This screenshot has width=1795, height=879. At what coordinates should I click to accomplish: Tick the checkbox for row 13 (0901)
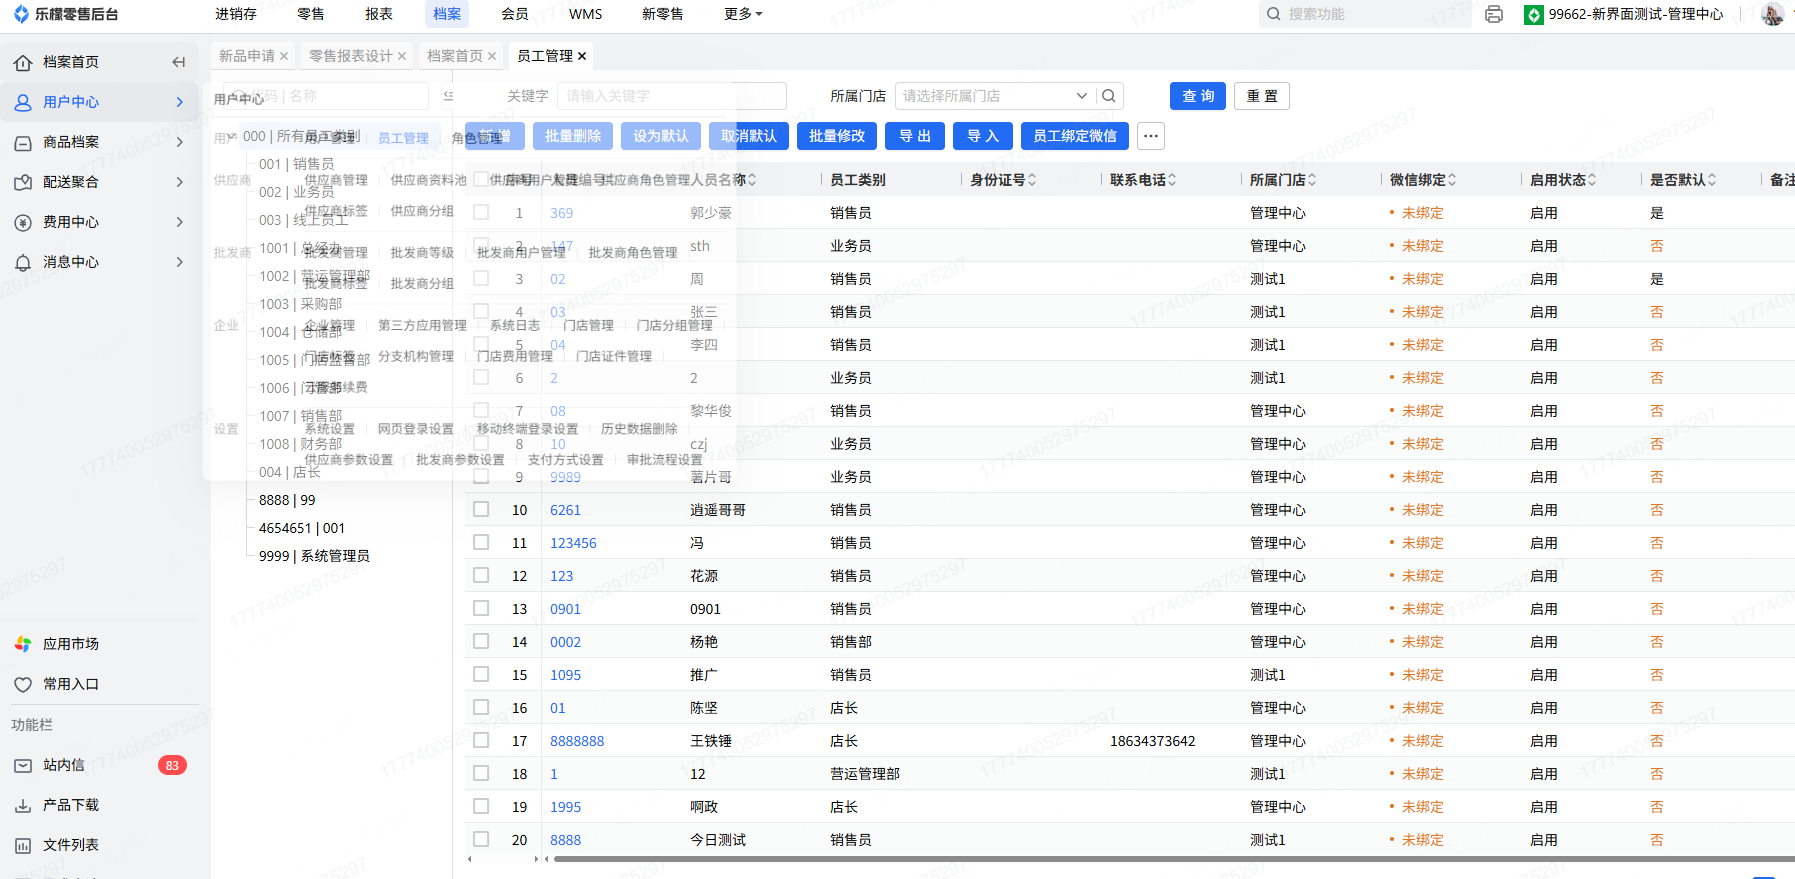[x=481, y=608]
